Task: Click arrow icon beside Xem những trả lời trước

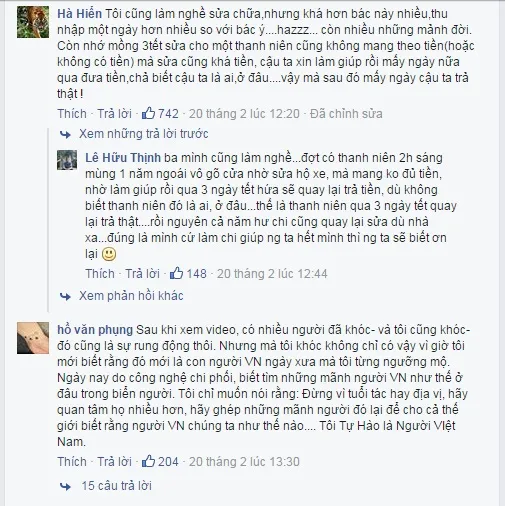Action: tap(65, 134)
